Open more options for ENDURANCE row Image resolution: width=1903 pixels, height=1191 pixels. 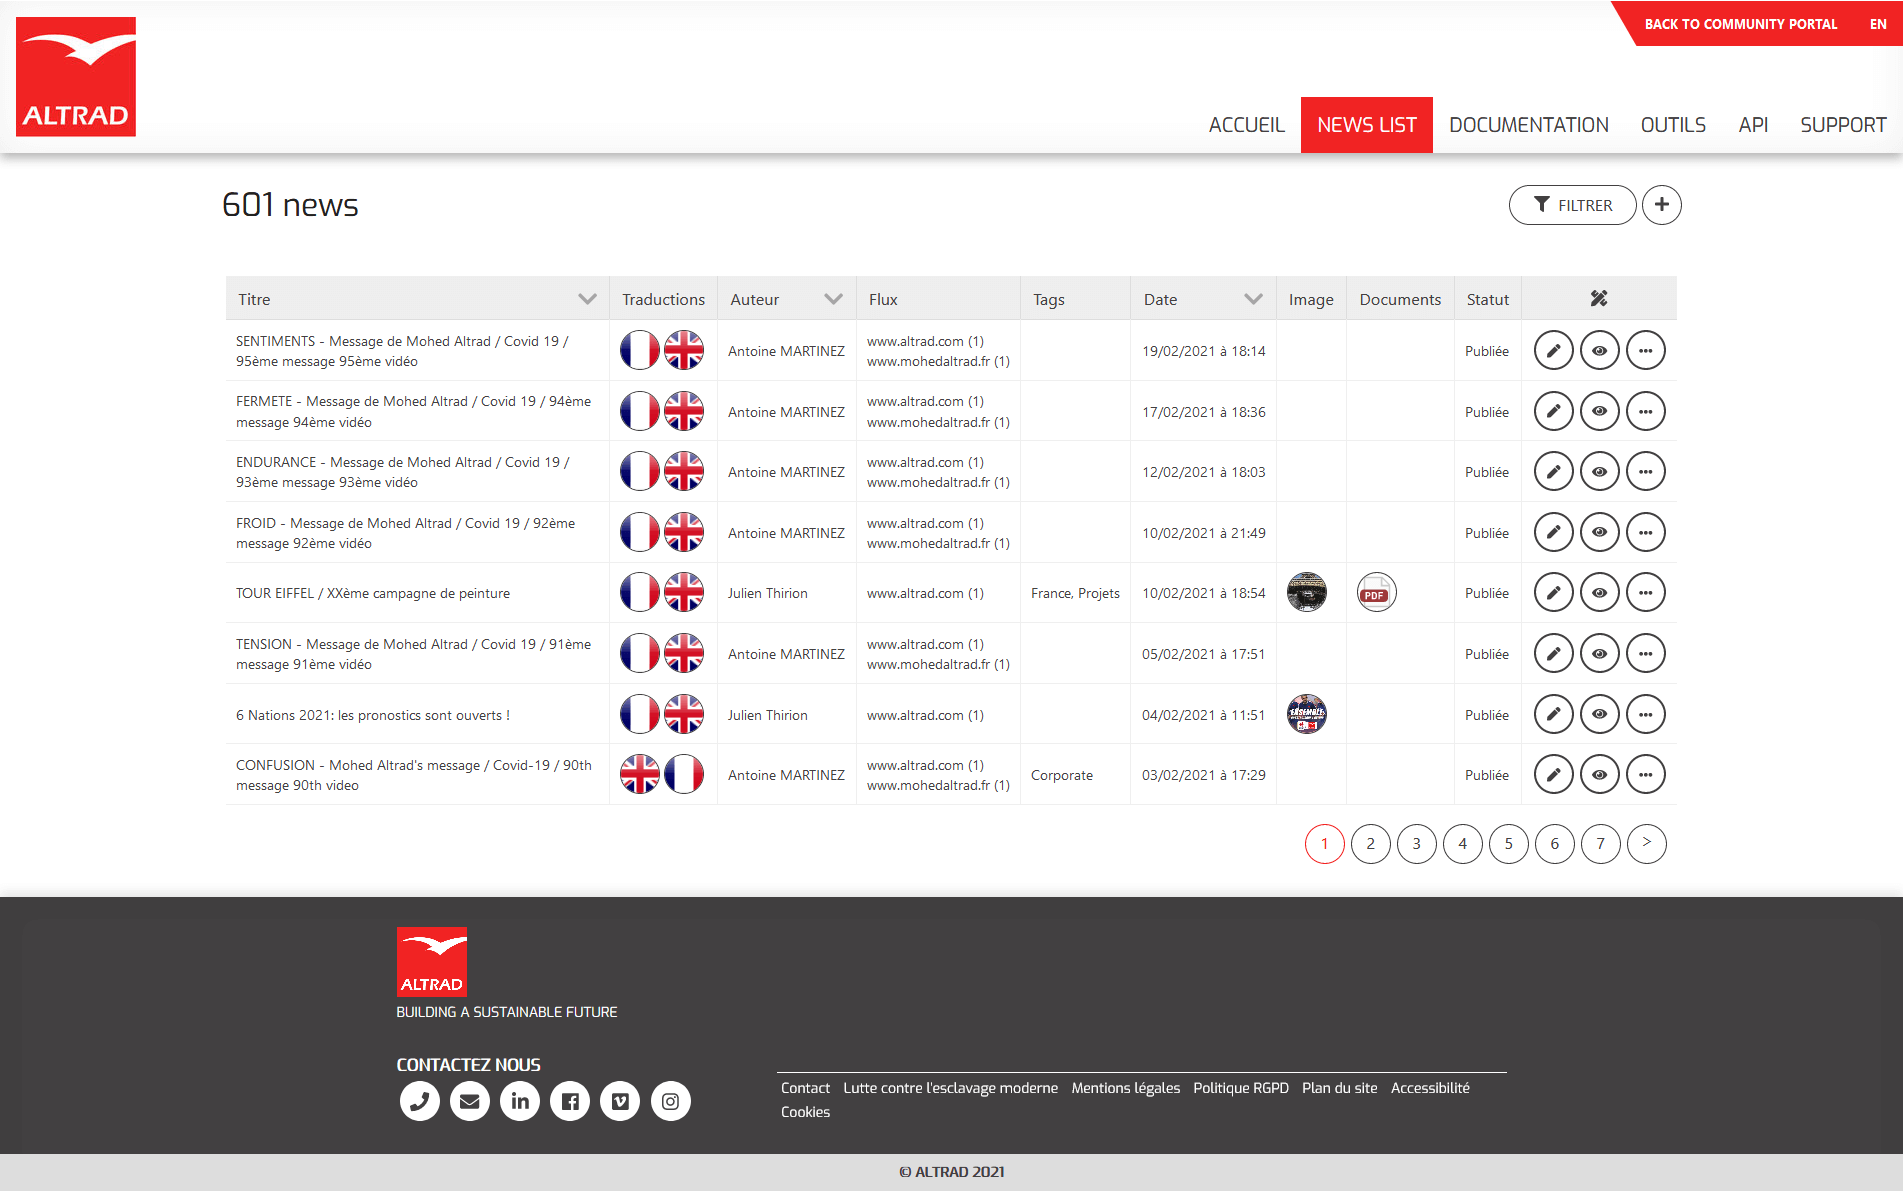(x=1645, y=472)
